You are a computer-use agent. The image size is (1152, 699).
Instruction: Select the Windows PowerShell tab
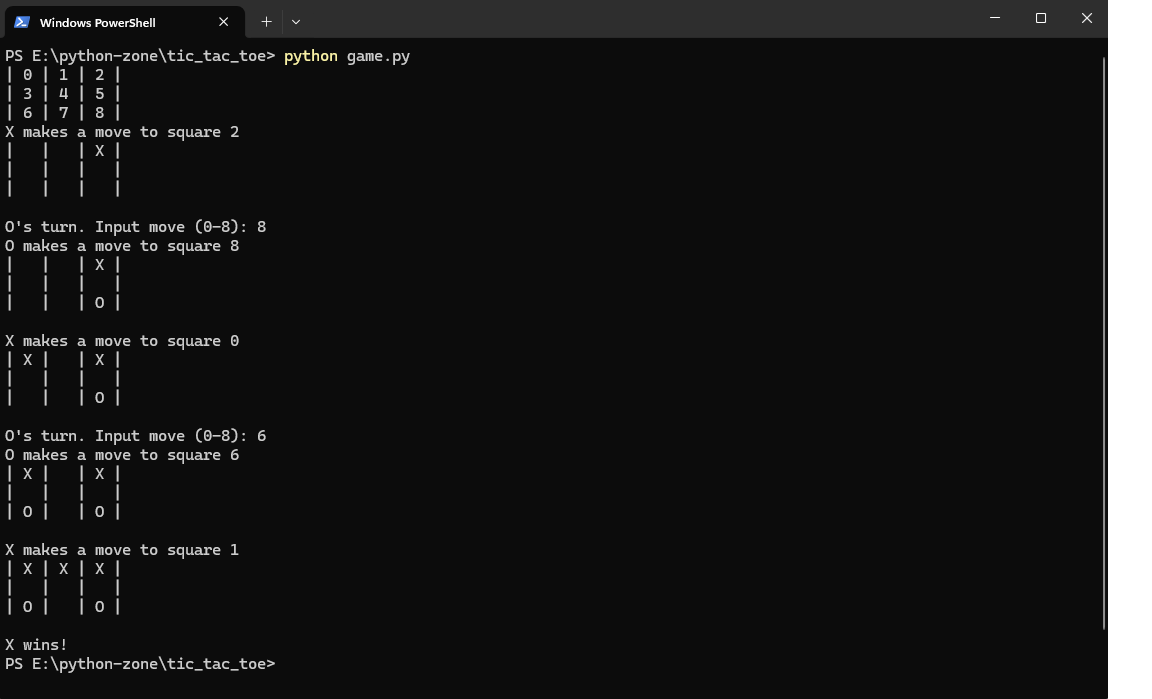110,22
